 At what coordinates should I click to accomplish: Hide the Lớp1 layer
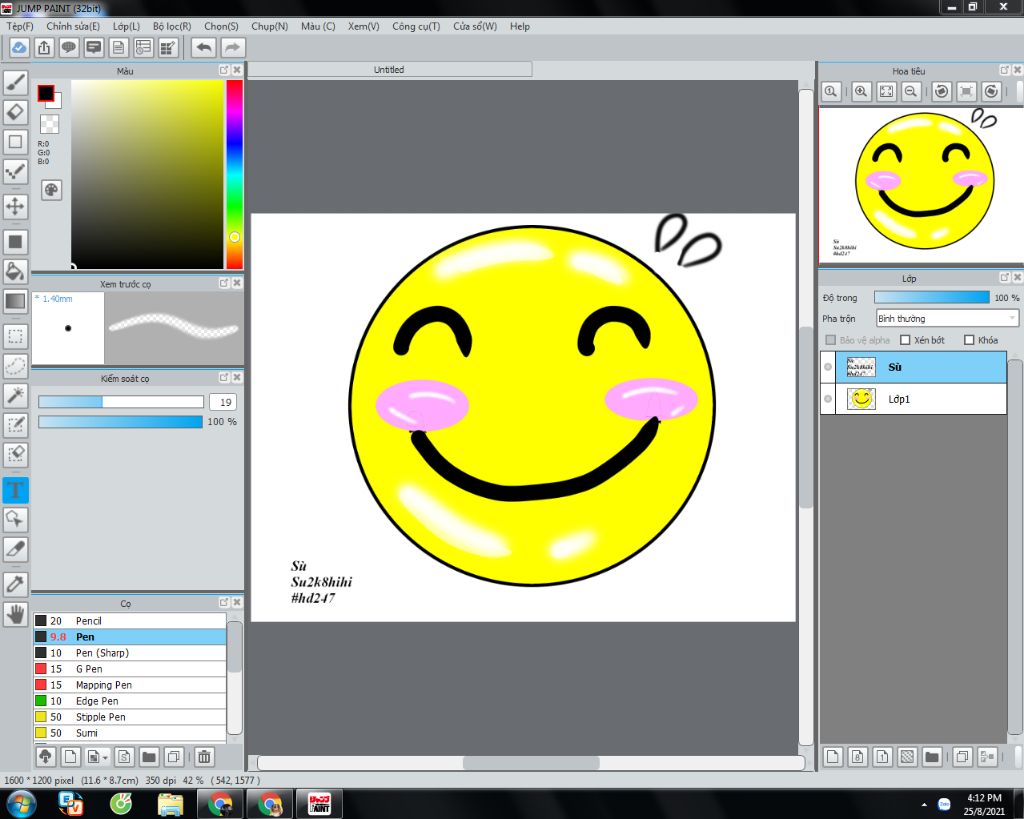pos(828,398)
